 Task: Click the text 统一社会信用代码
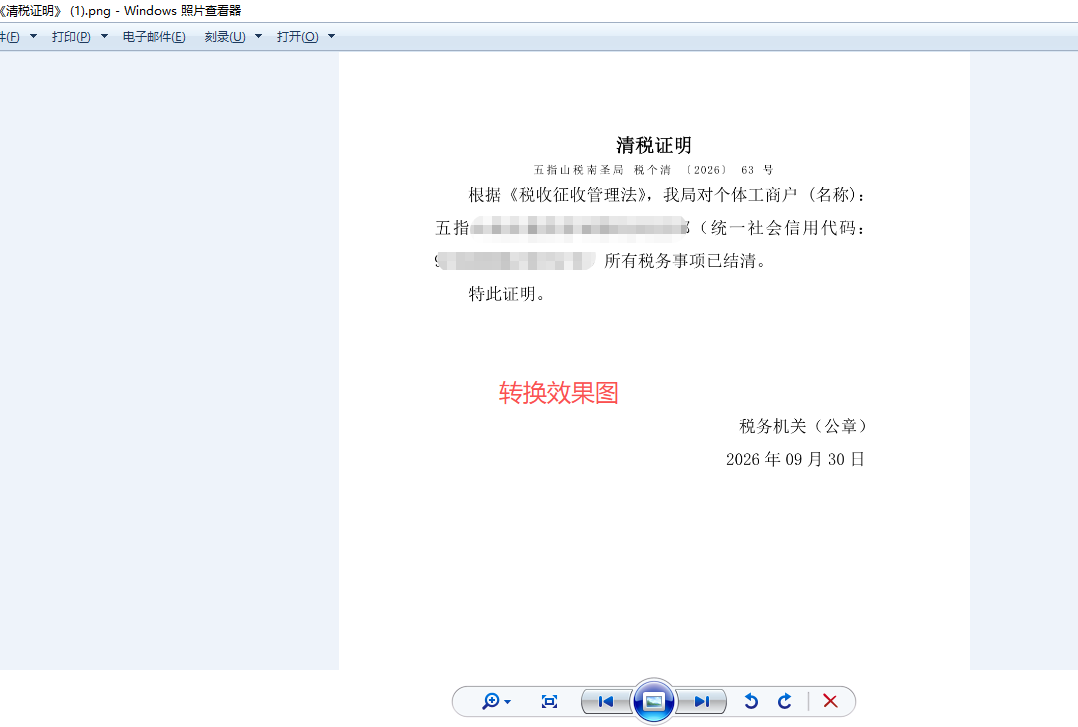[782, 228]
